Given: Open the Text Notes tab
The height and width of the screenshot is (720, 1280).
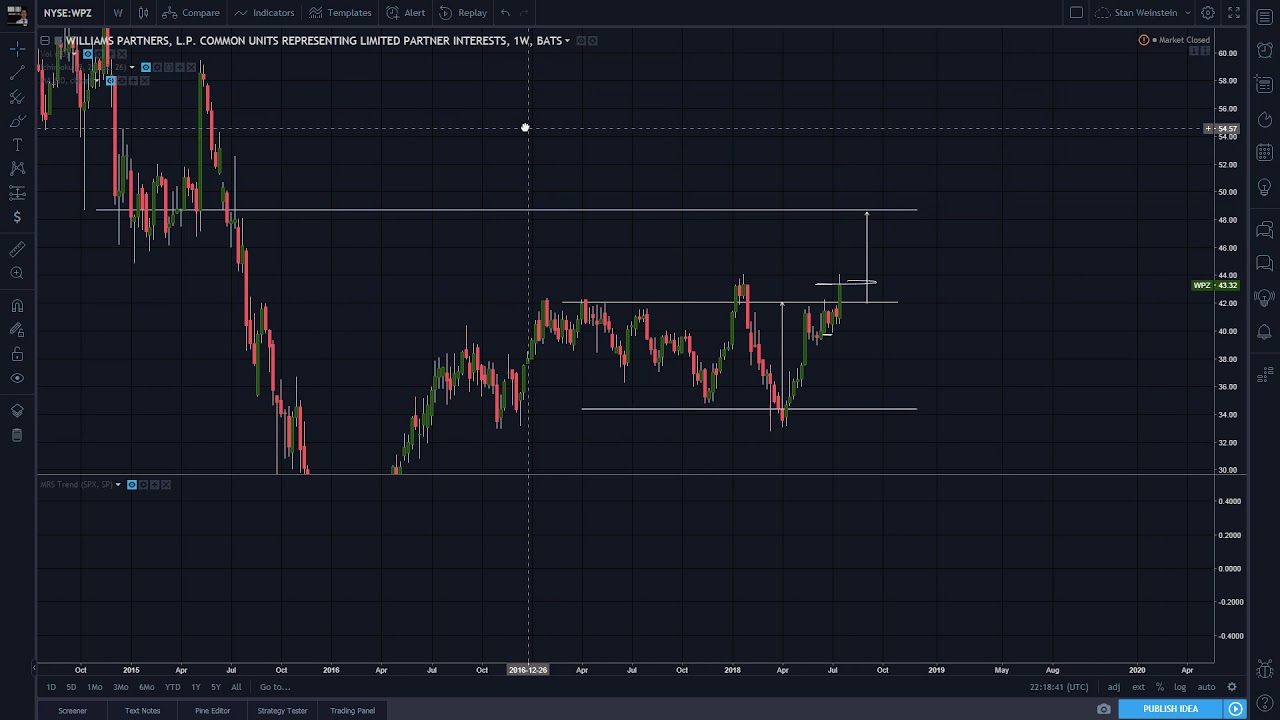Looking at the screenshot, I should tap(142, 711).
